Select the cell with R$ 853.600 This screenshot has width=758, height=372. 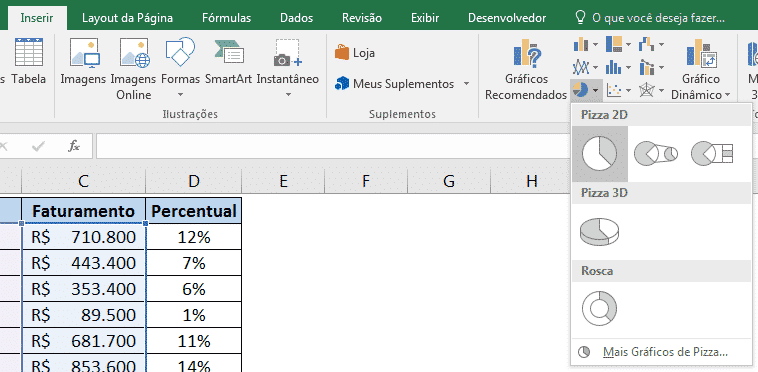point(83,363)
